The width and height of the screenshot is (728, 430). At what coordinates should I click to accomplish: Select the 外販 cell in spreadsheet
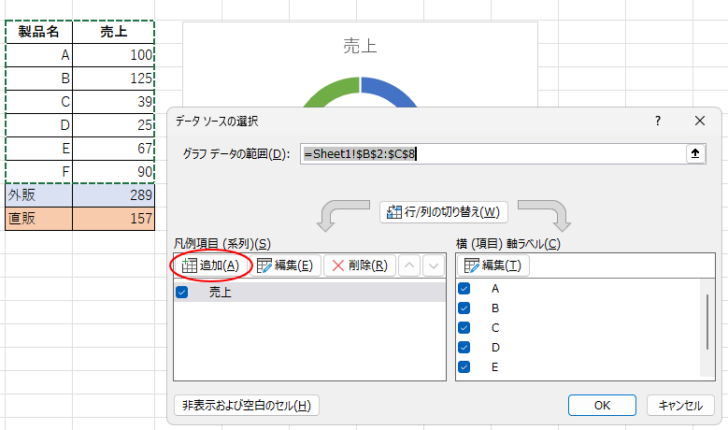coord(38,194)
